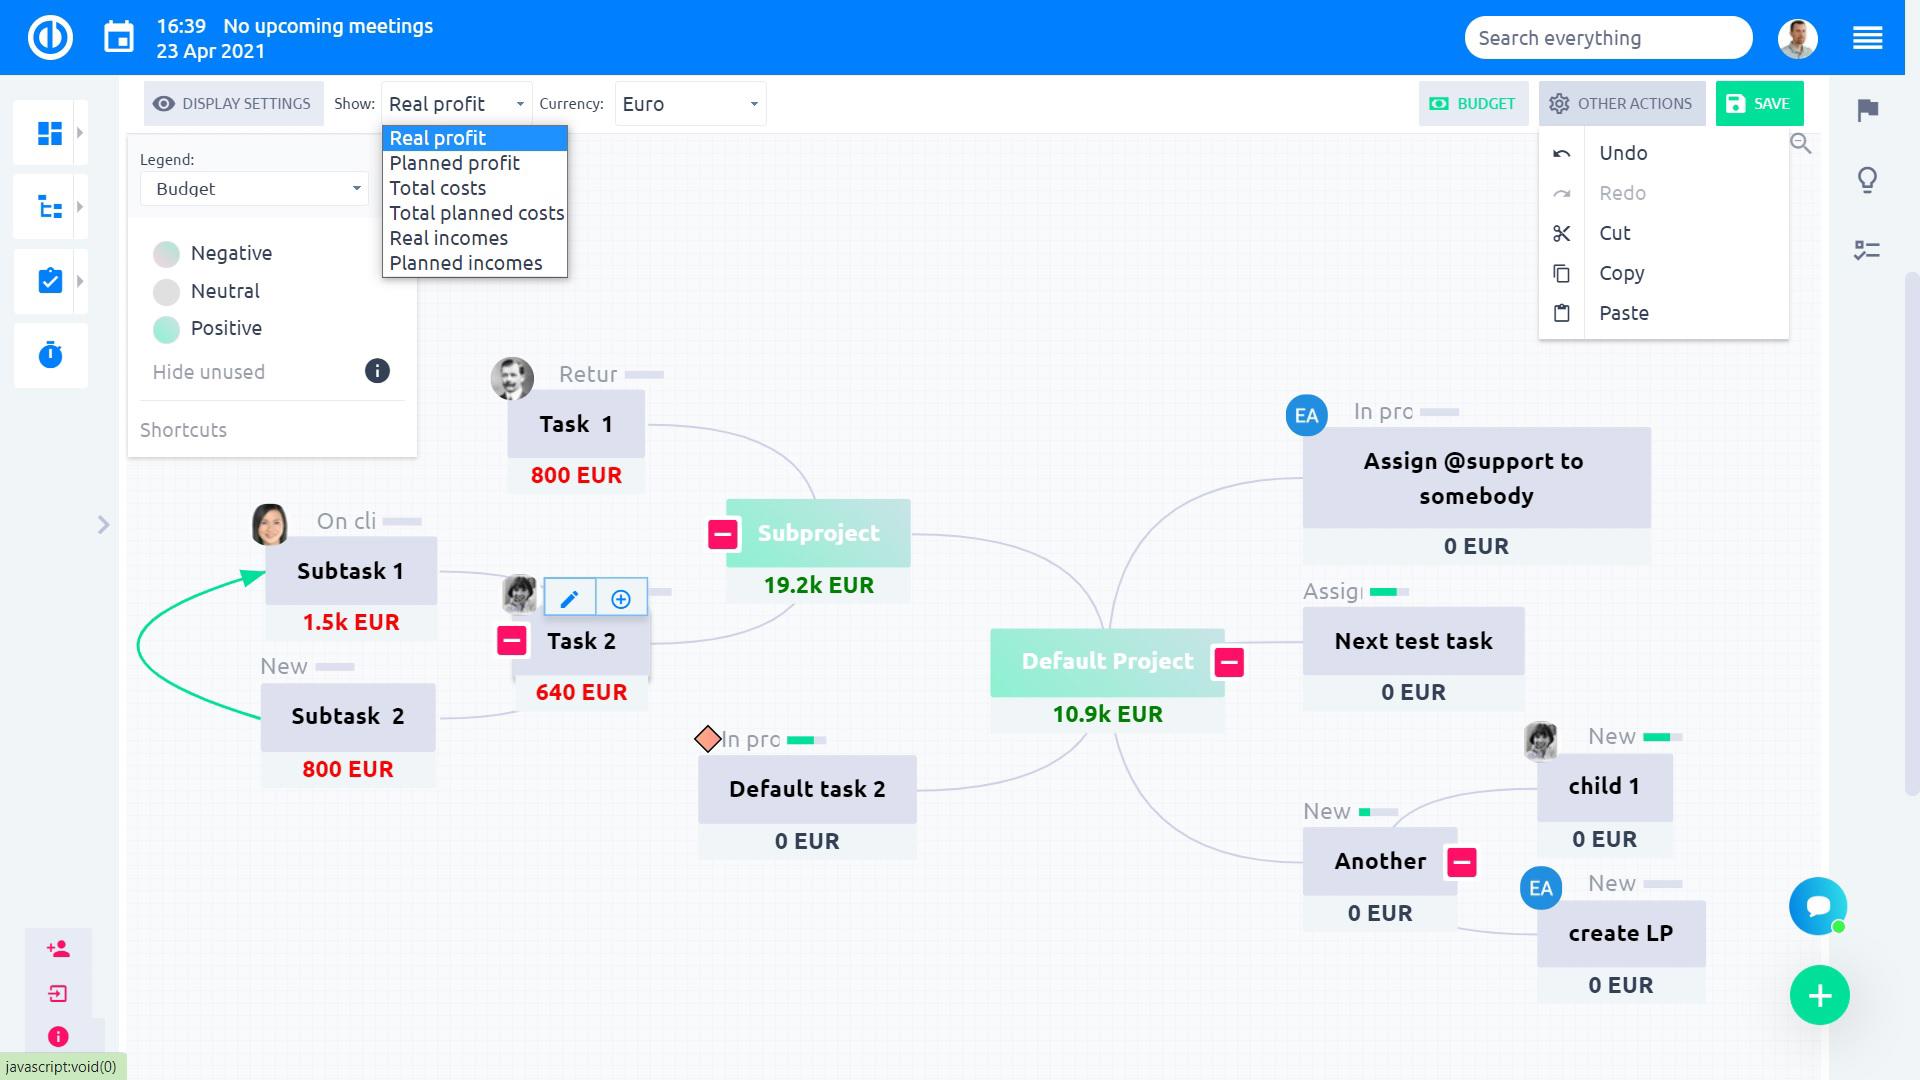Choose Undo from Other Actions menu

point(1622,153)
